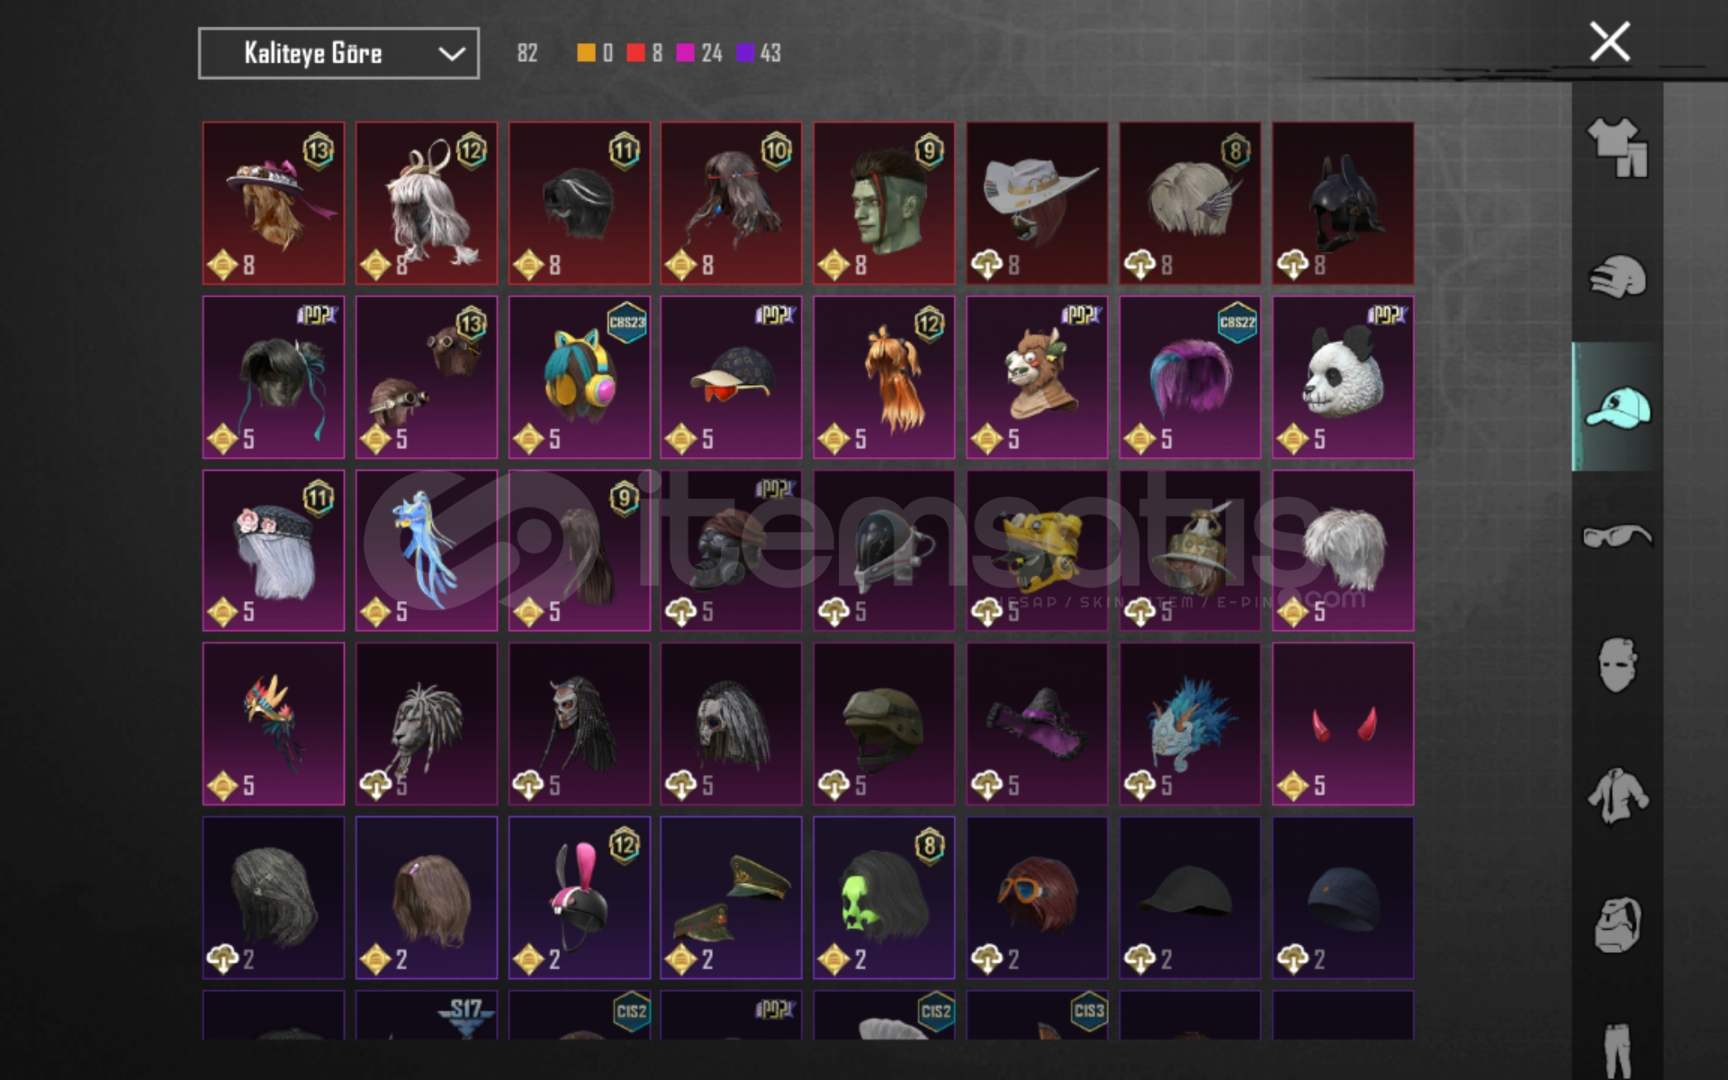1728x1080 pixels.
Task: Select the pants category icon
Action: pyautogui.click(x=1617, y=1050)
